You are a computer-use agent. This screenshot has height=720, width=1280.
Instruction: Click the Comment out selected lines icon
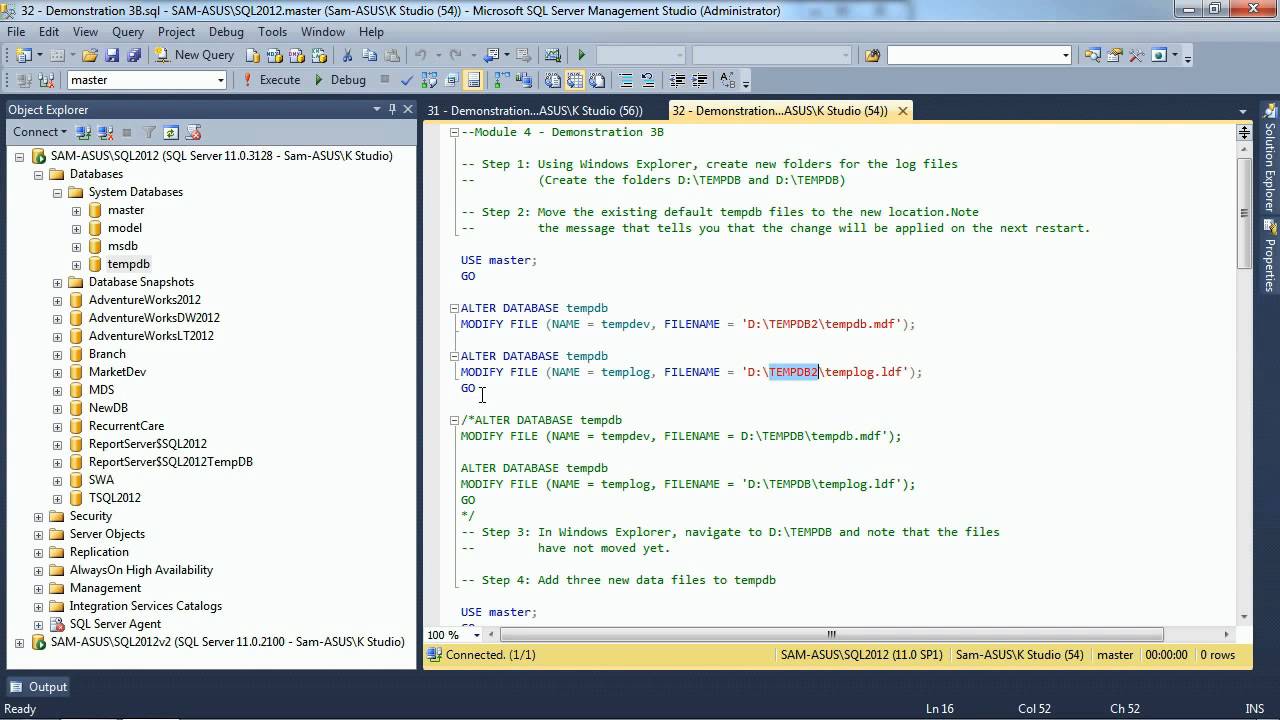pos(627,80)
